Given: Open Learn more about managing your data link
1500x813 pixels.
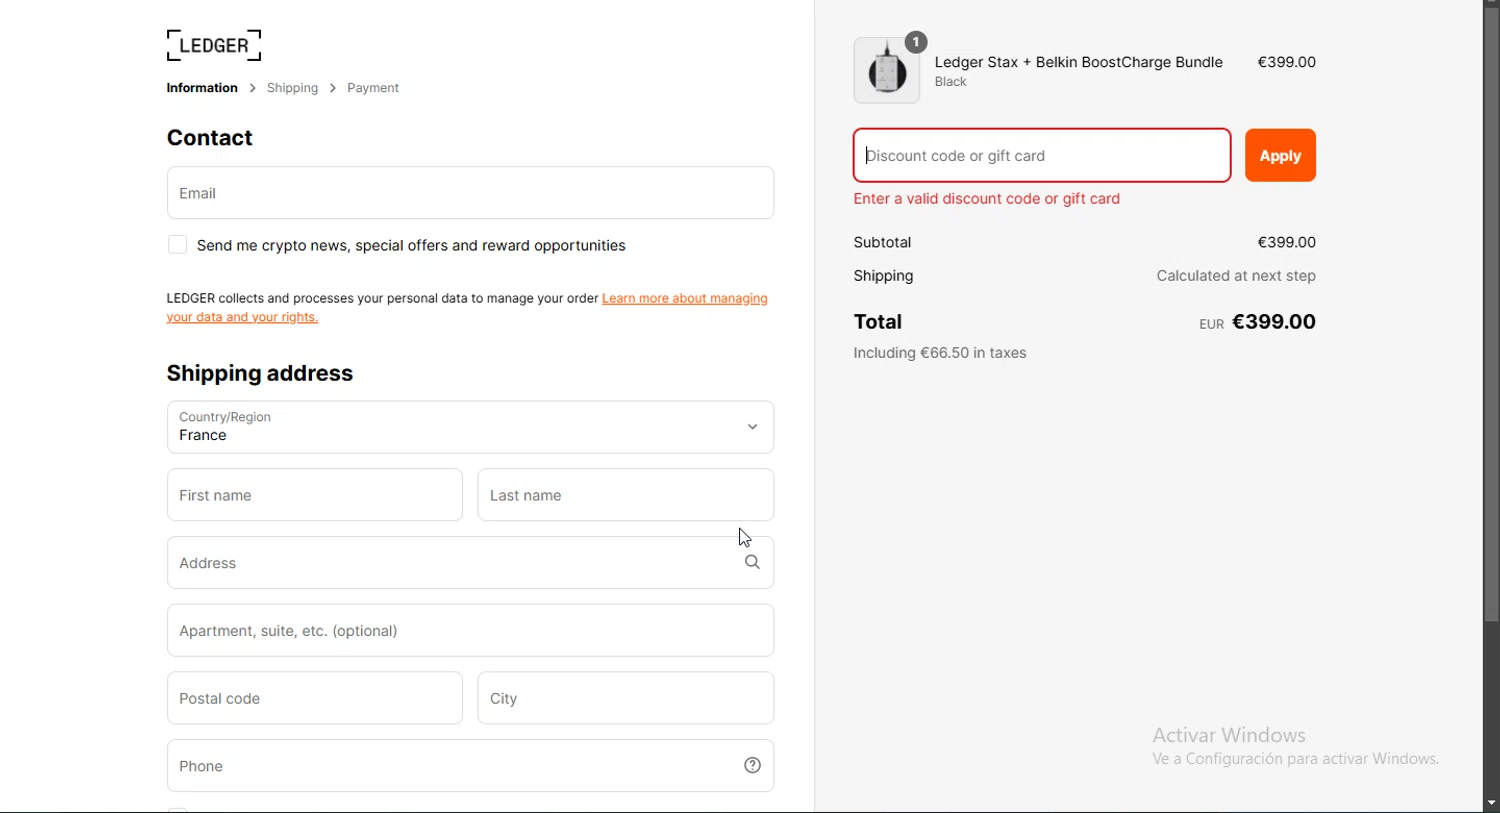Looking at the screenshot, I should tap(467, 308).
